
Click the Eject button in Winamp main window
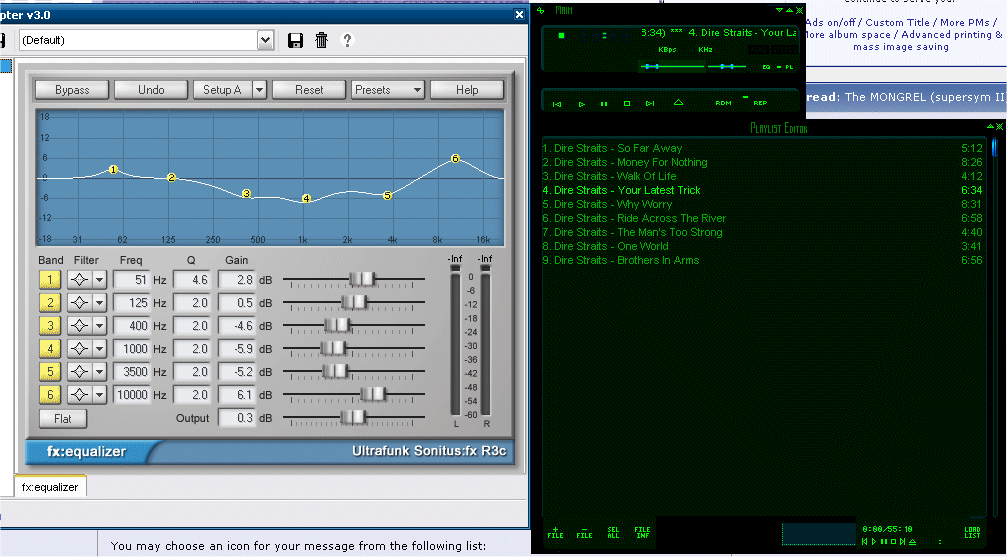click(x=678, y=103)
